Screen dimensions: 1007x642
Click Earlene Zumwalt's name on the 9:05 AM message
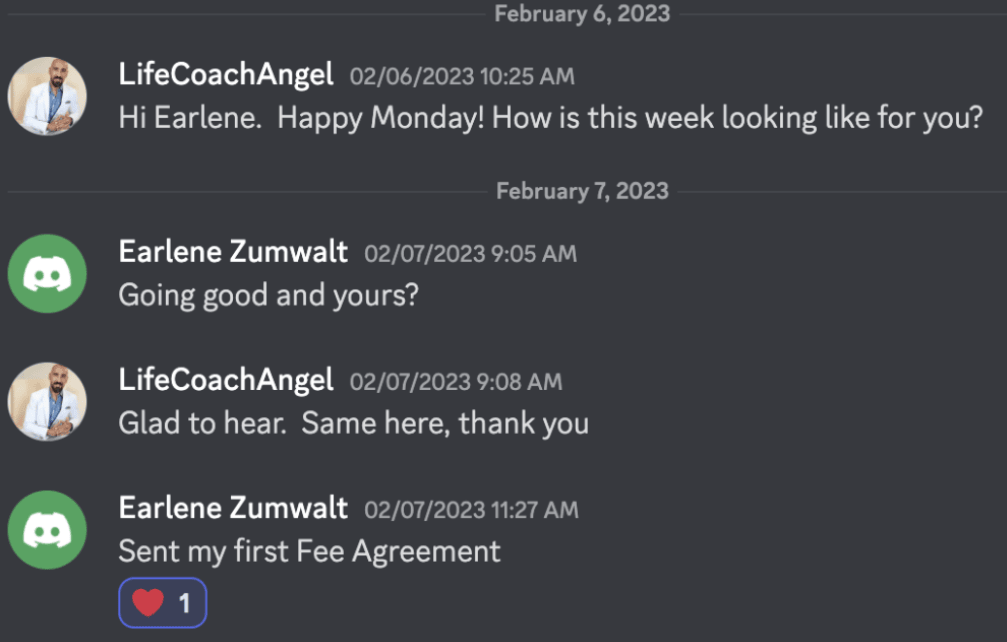coord(233,252)
